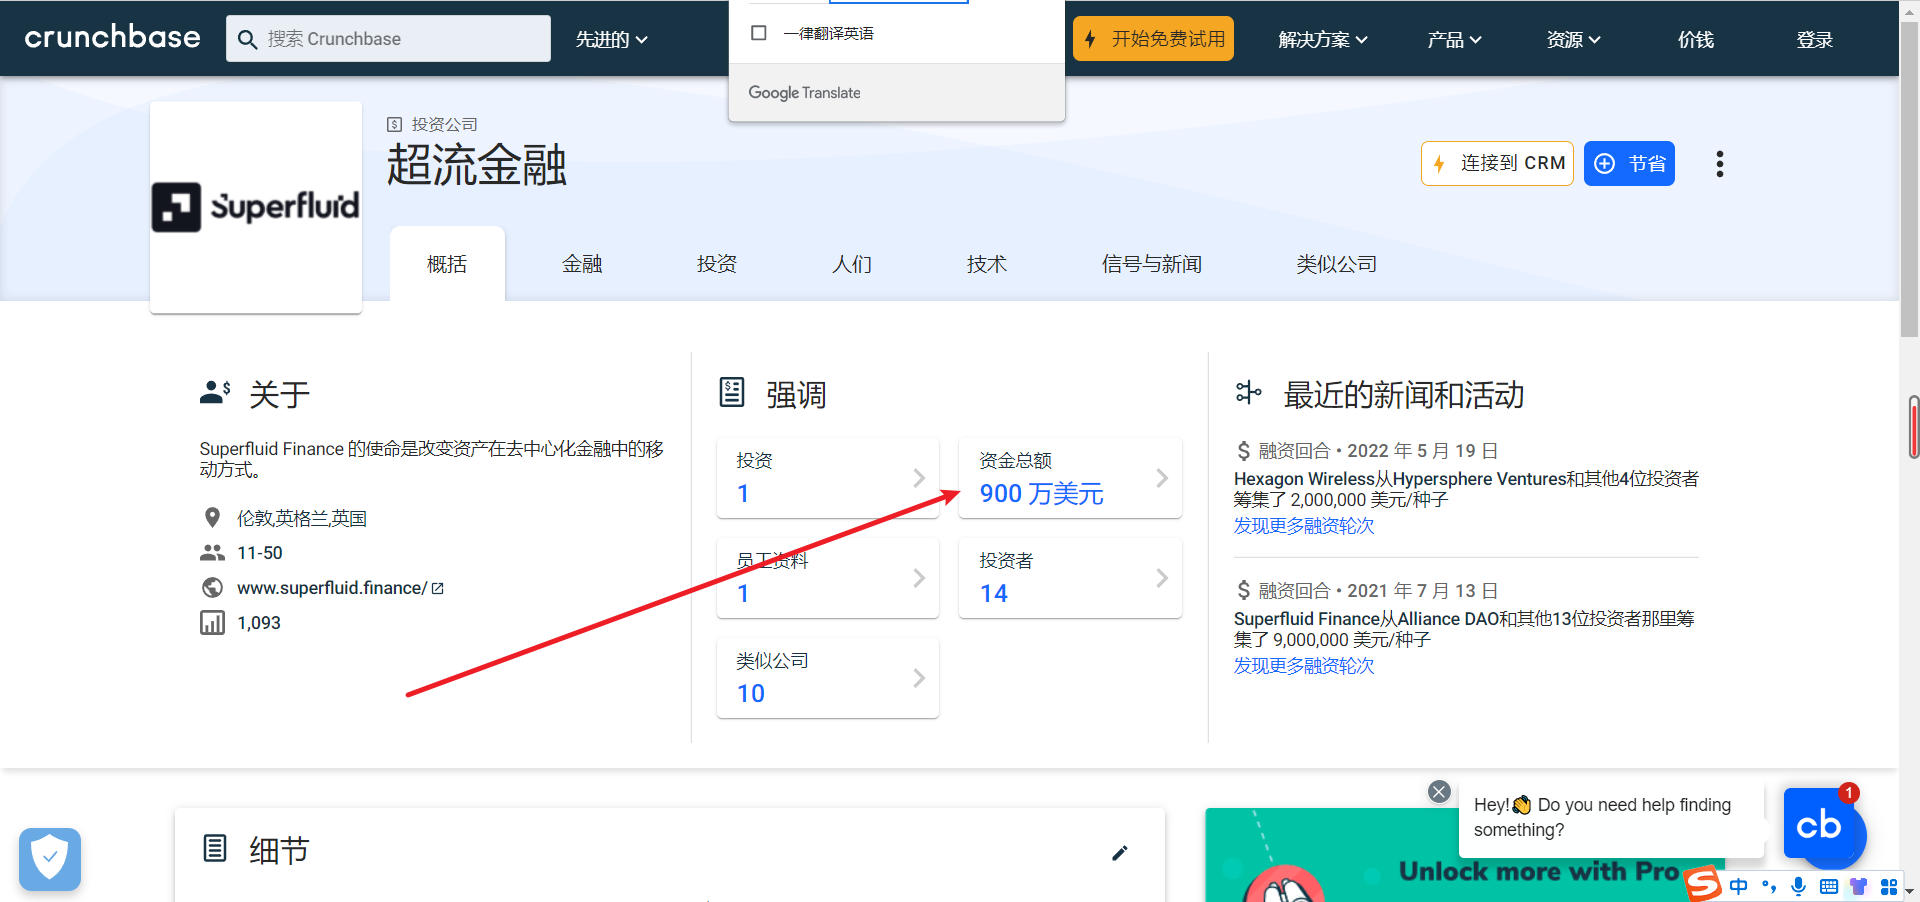This screenshot has height=902, width=1920.
Task: Click dollar icon of 2021 funding round
Action: [x=1243, y=591]
